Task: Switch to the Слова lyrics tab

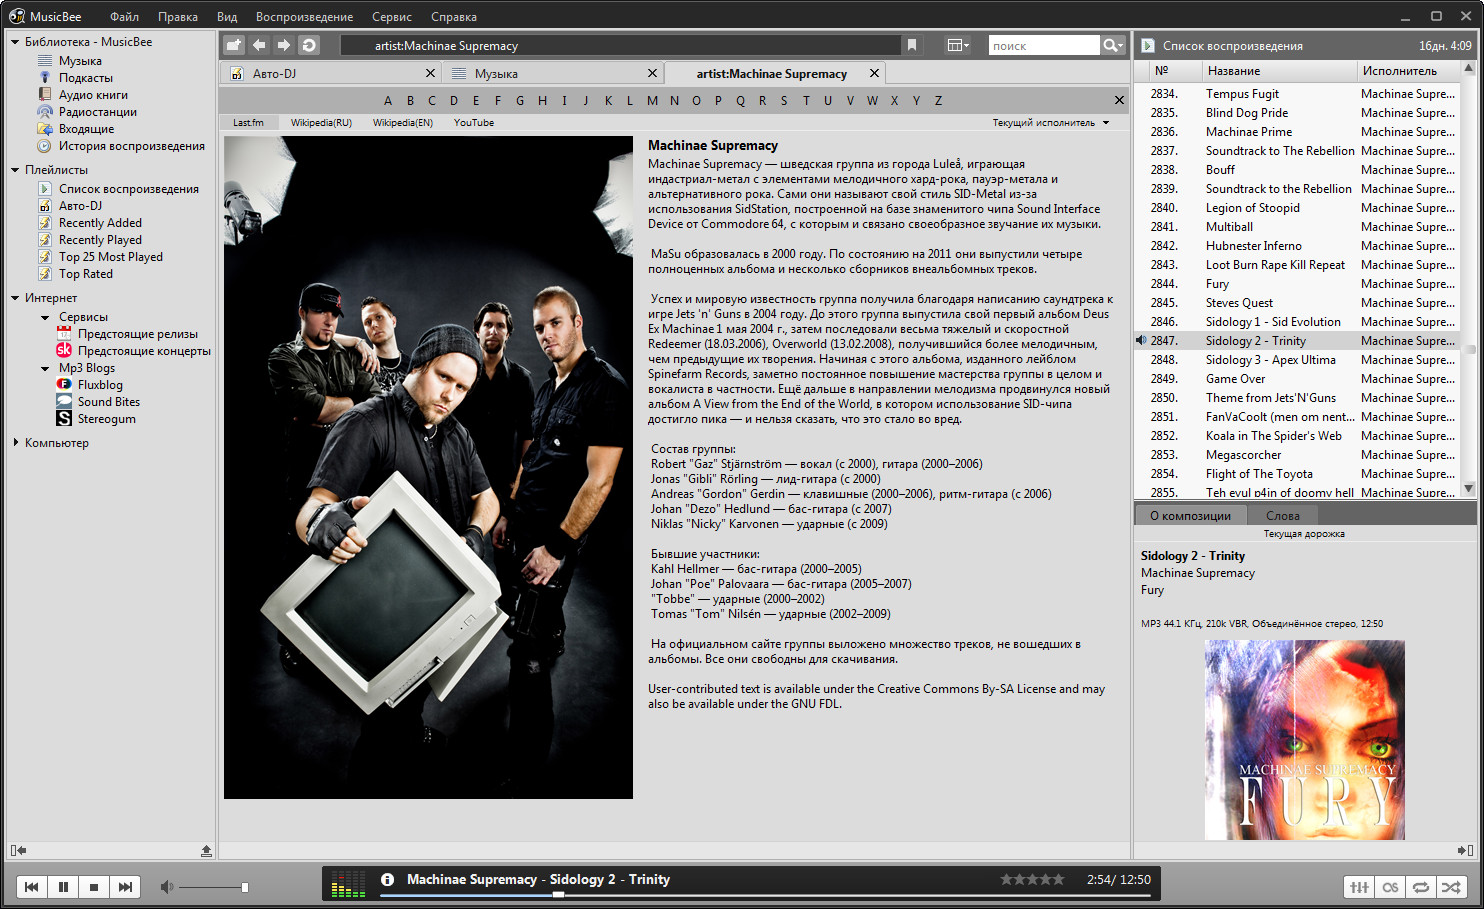Action: [x=1283, y=516]
